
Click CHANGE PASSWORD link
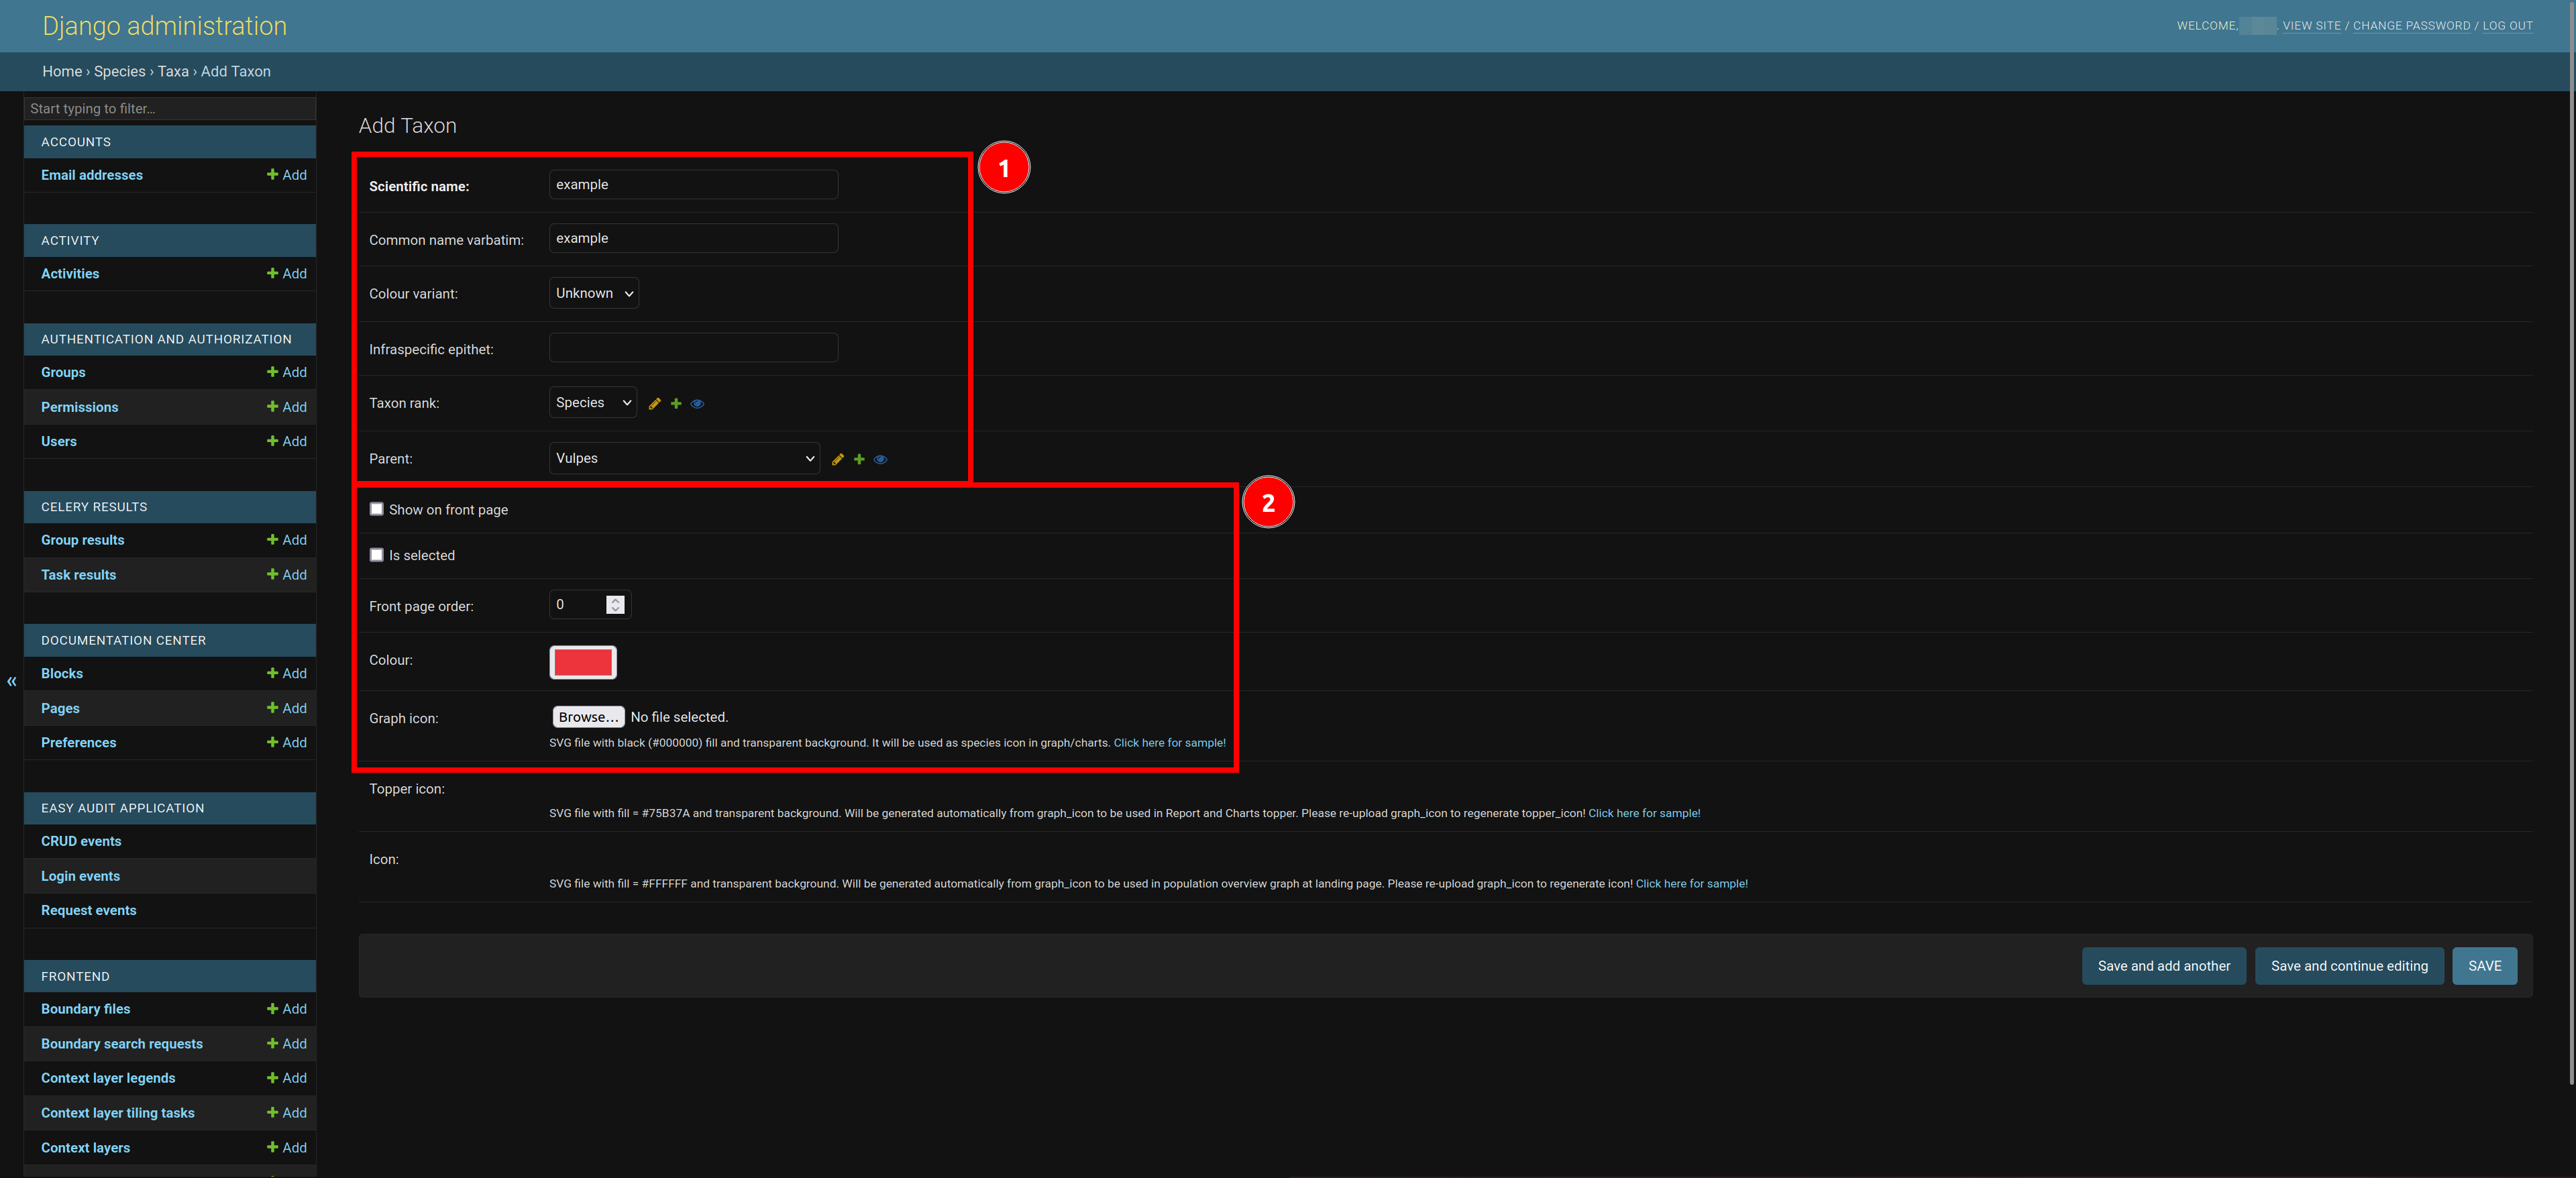pyautogui.click(x=2411, y=26)
